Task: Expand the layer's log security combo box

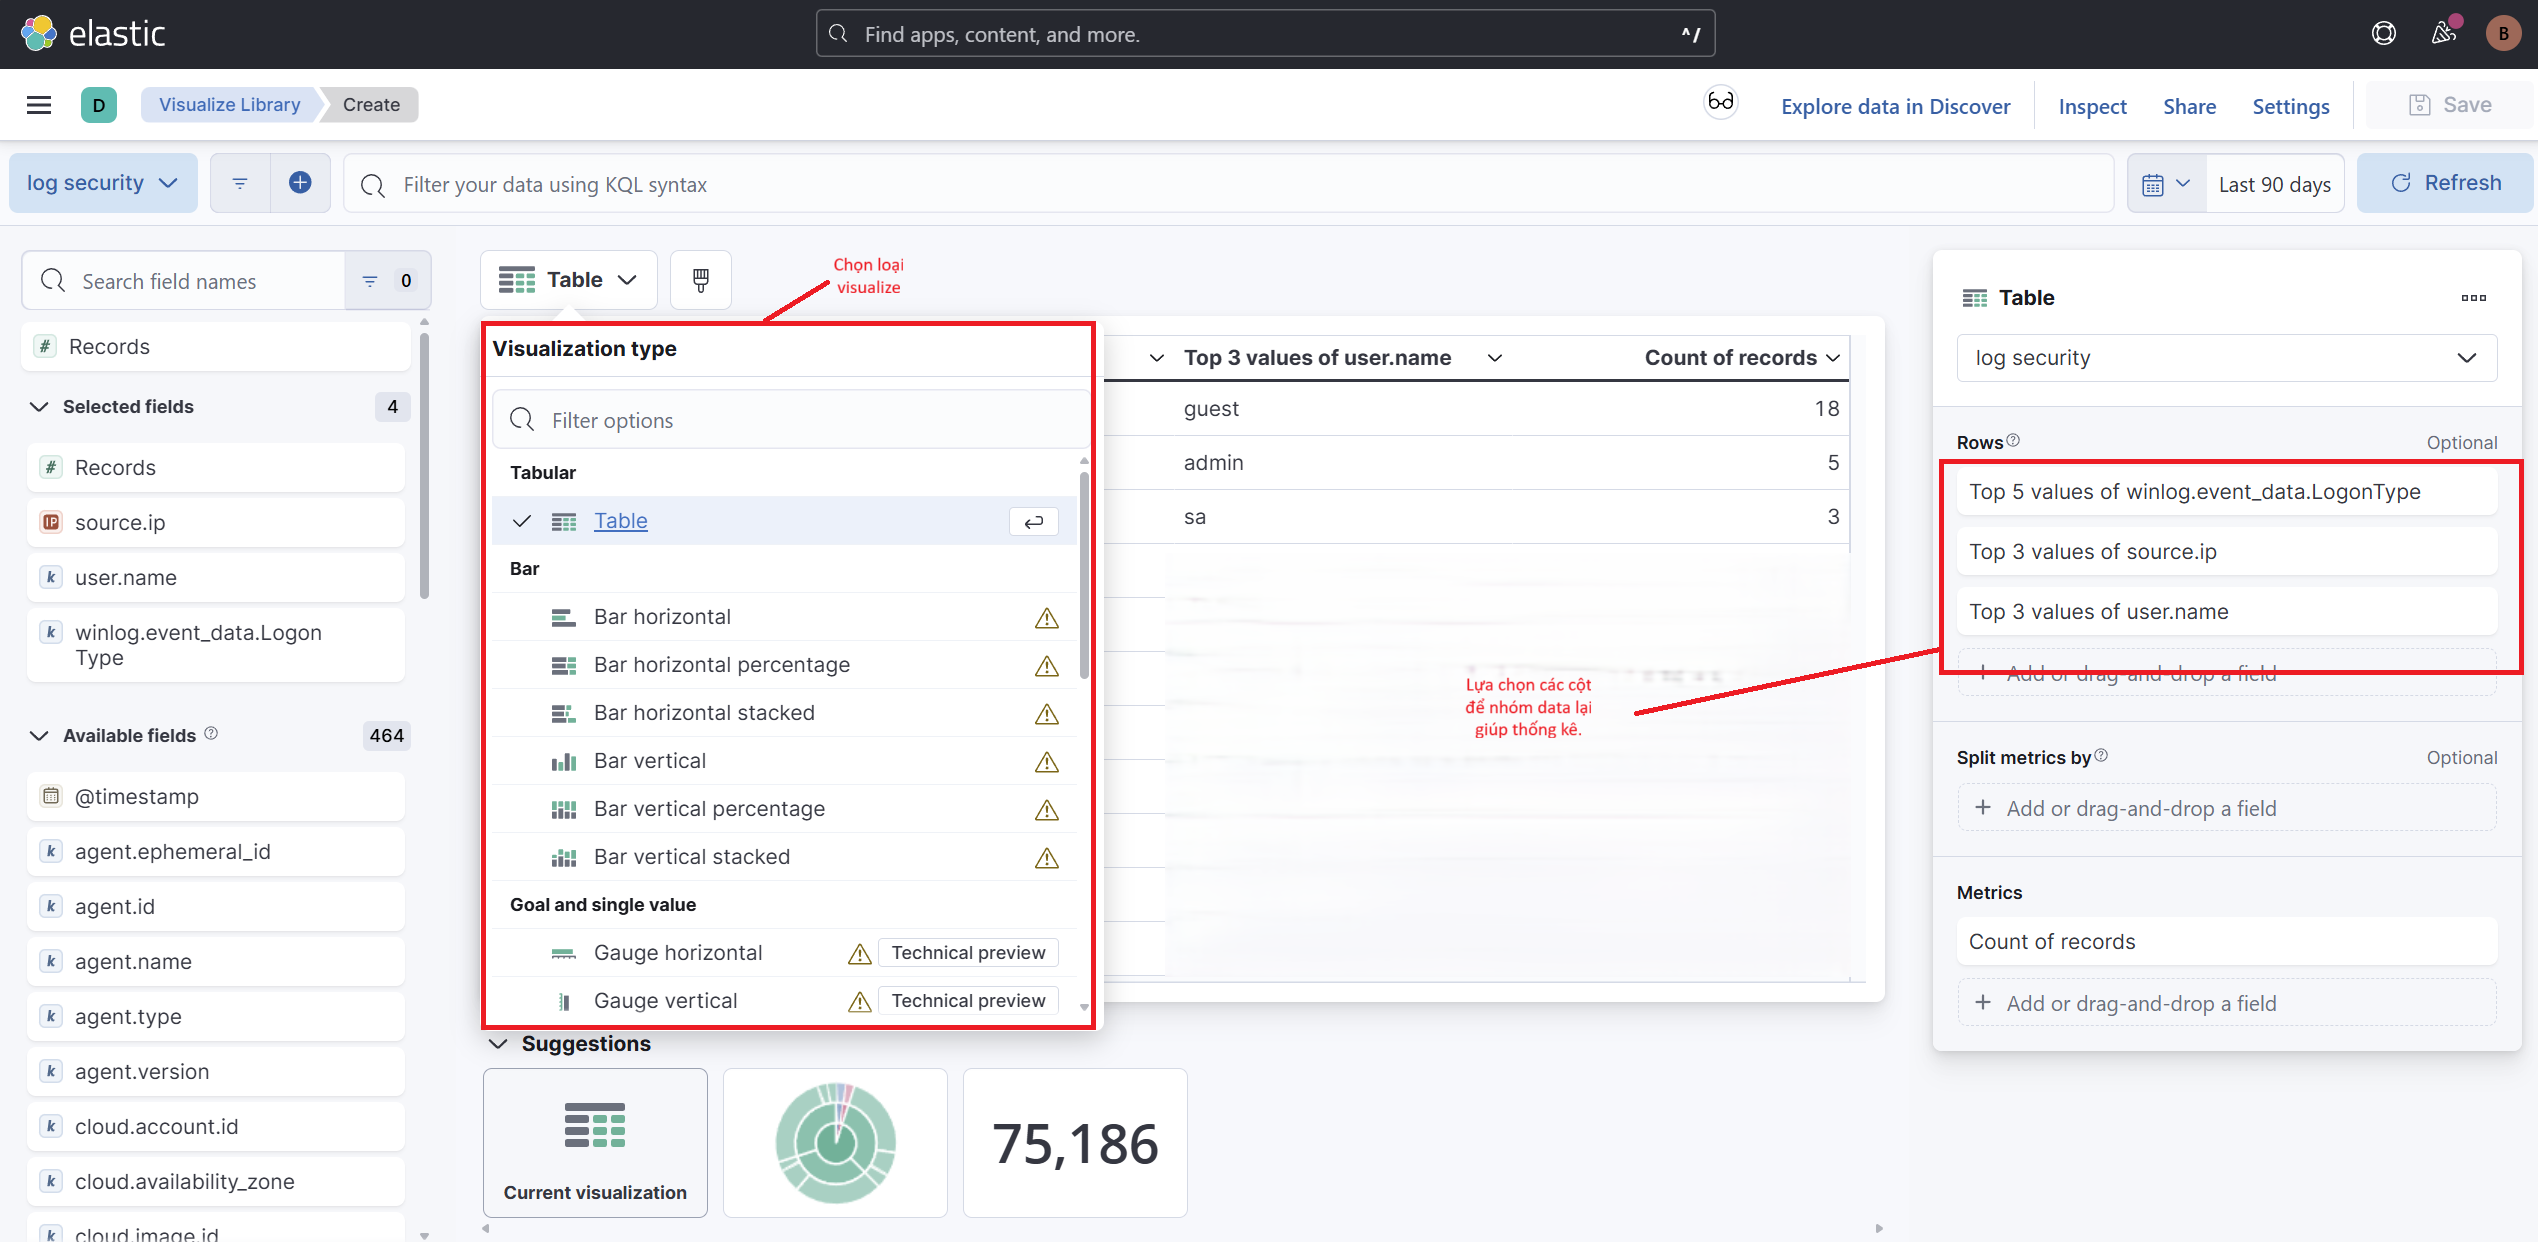Action: click(2225, 358)
